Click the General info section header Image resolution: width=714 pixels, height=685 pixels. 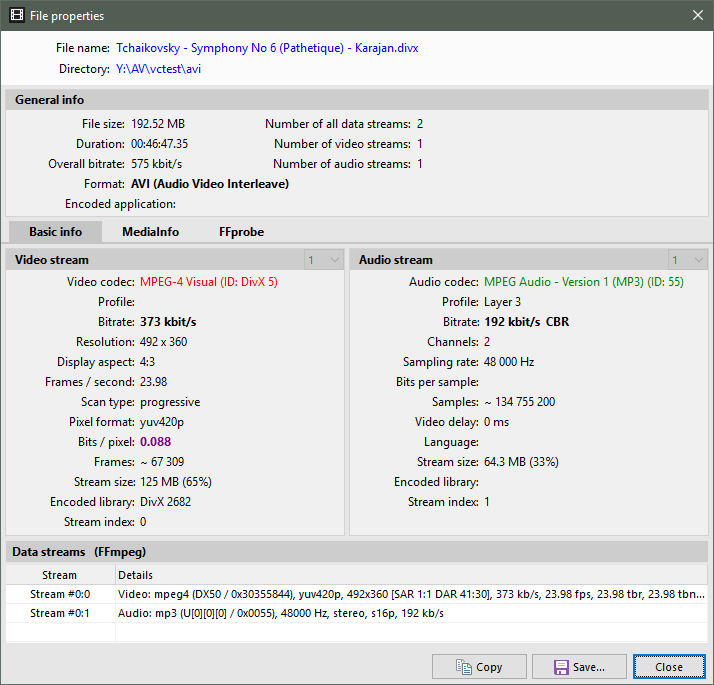(357, 100)
